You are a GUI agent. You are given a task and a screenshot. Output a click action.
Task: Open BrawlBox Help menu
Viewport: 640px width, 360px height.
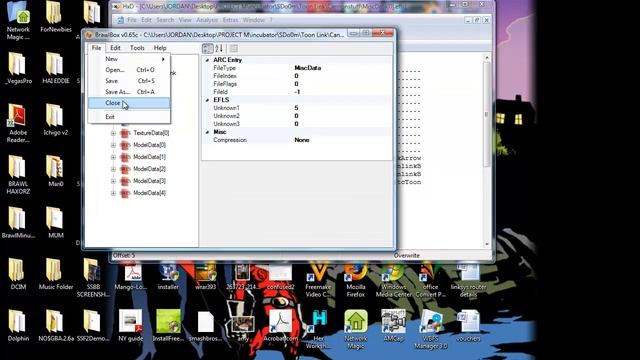(160, 48)
